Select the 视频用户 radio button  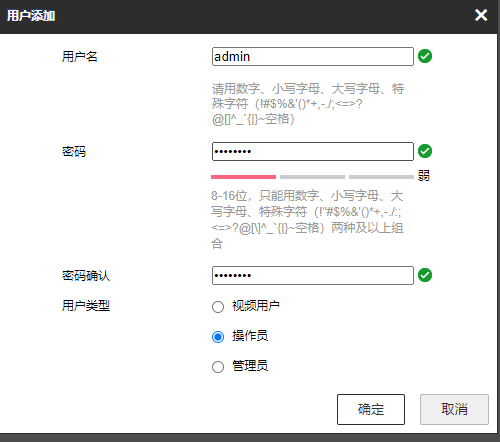218,307
